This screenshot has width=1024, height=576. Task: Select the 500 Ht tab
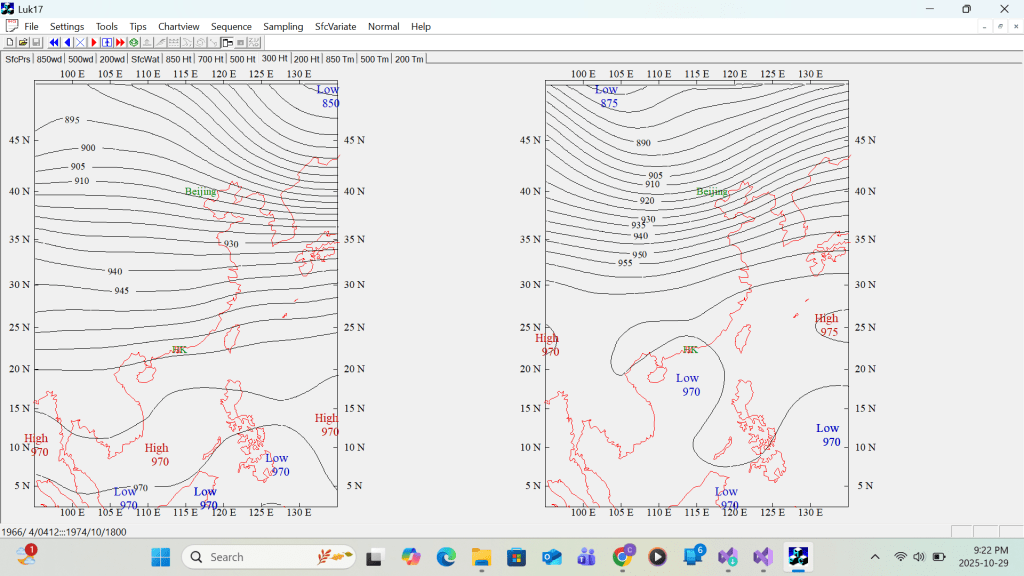click(242, 59)
